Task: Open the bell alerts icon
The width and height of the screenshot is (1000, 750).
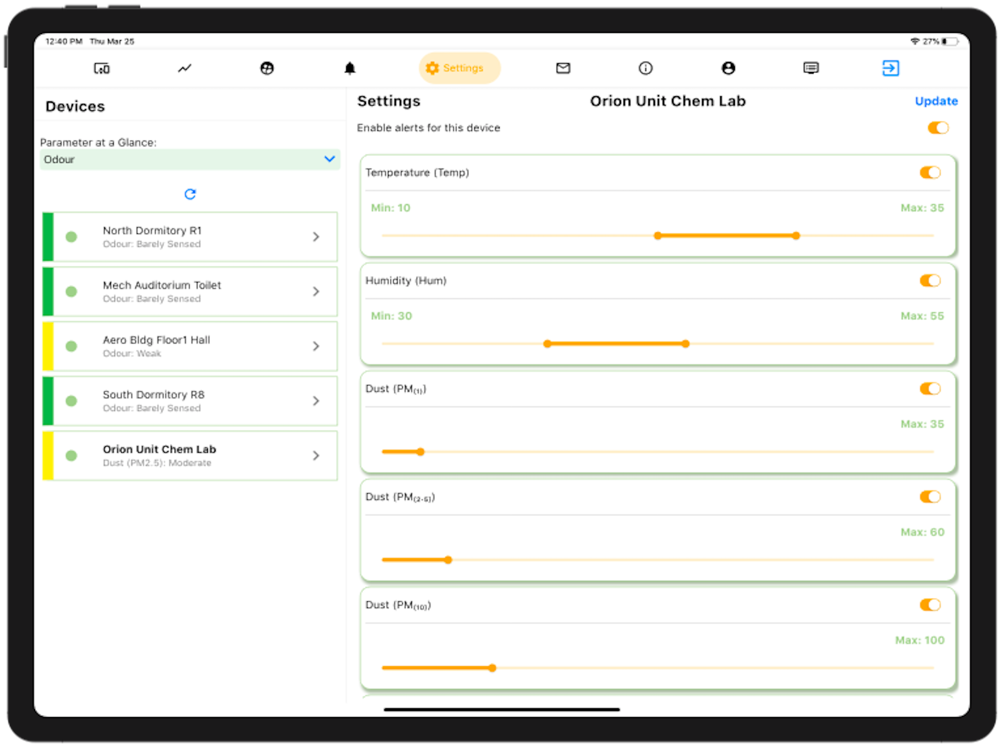Action: pos(349,68)
